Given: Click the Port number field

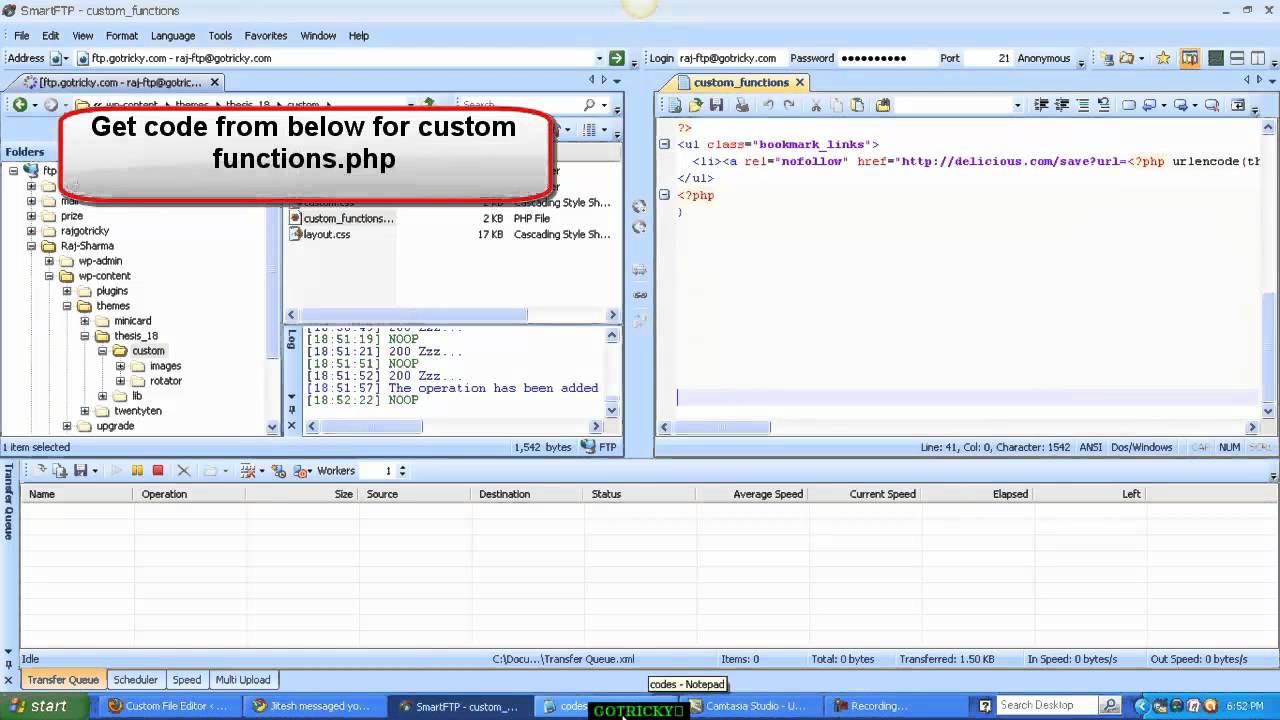Looking at the screenshot, I should [x=990, y=58].
